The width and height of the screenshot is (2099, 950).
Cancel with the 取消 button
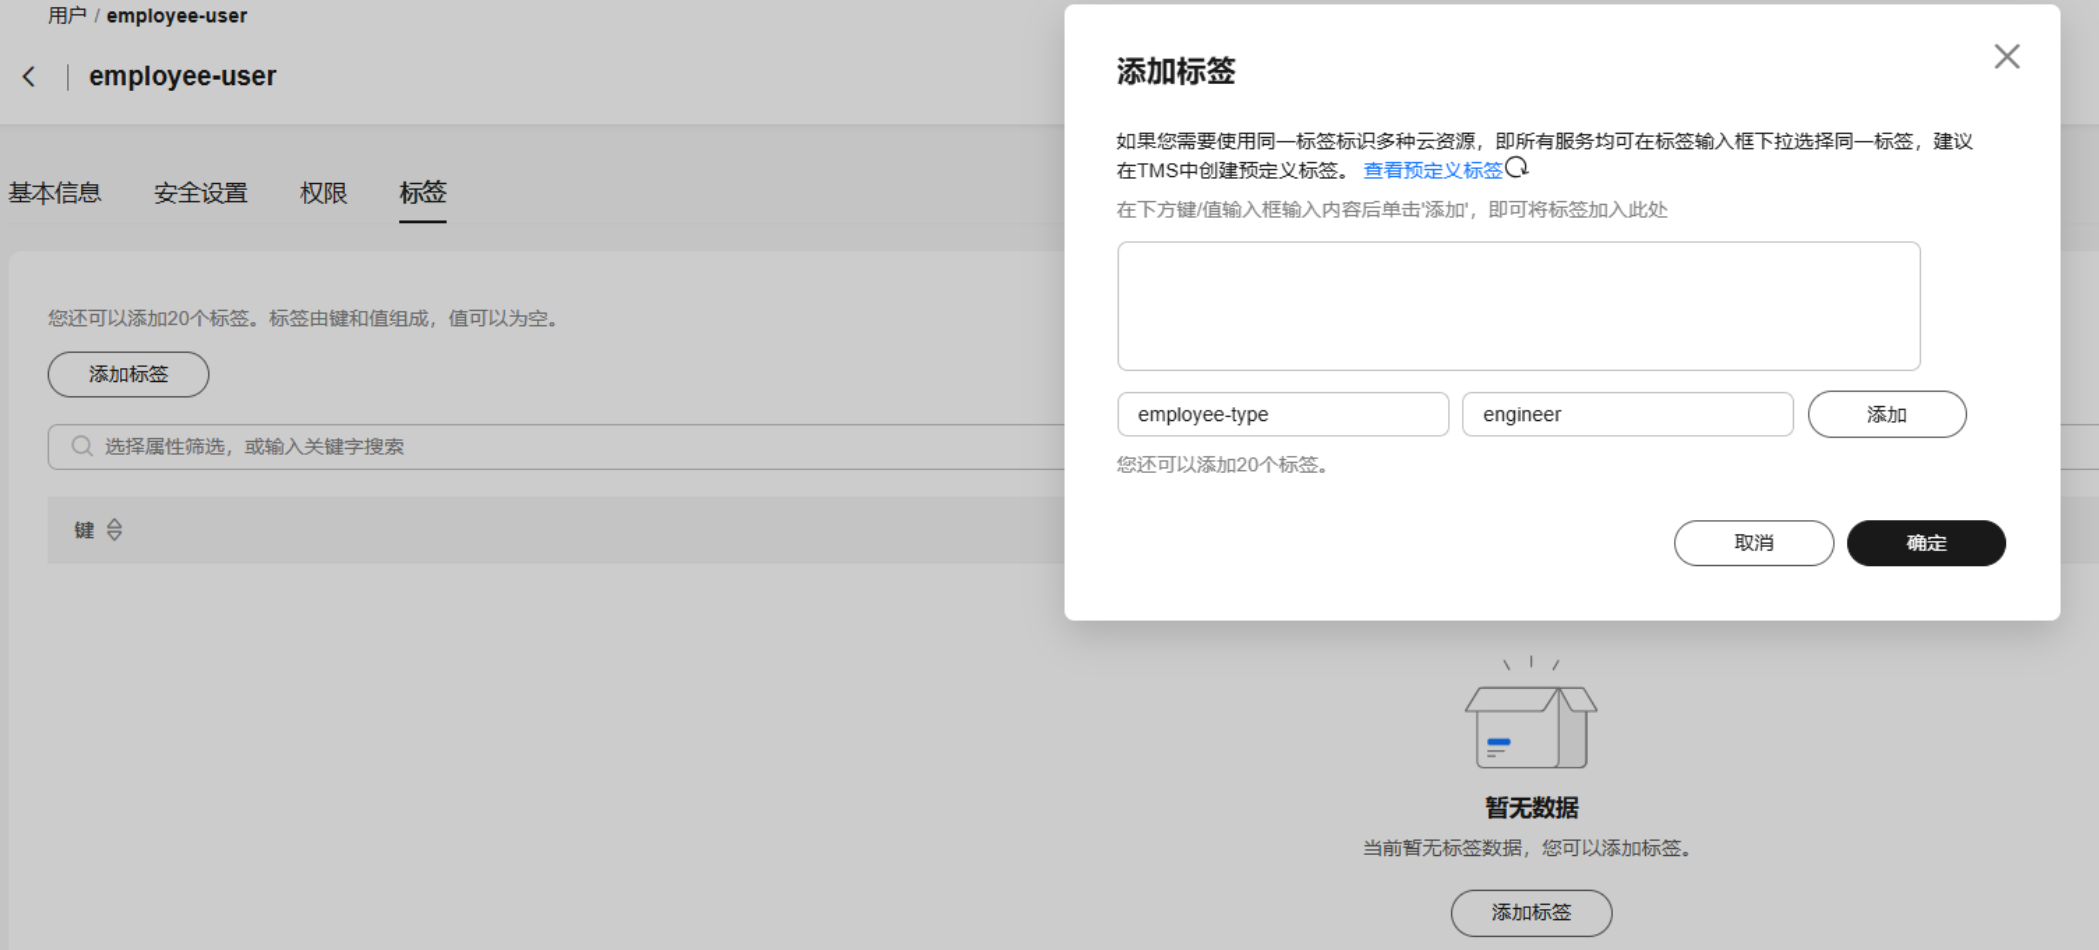(x=1753, y=543)
